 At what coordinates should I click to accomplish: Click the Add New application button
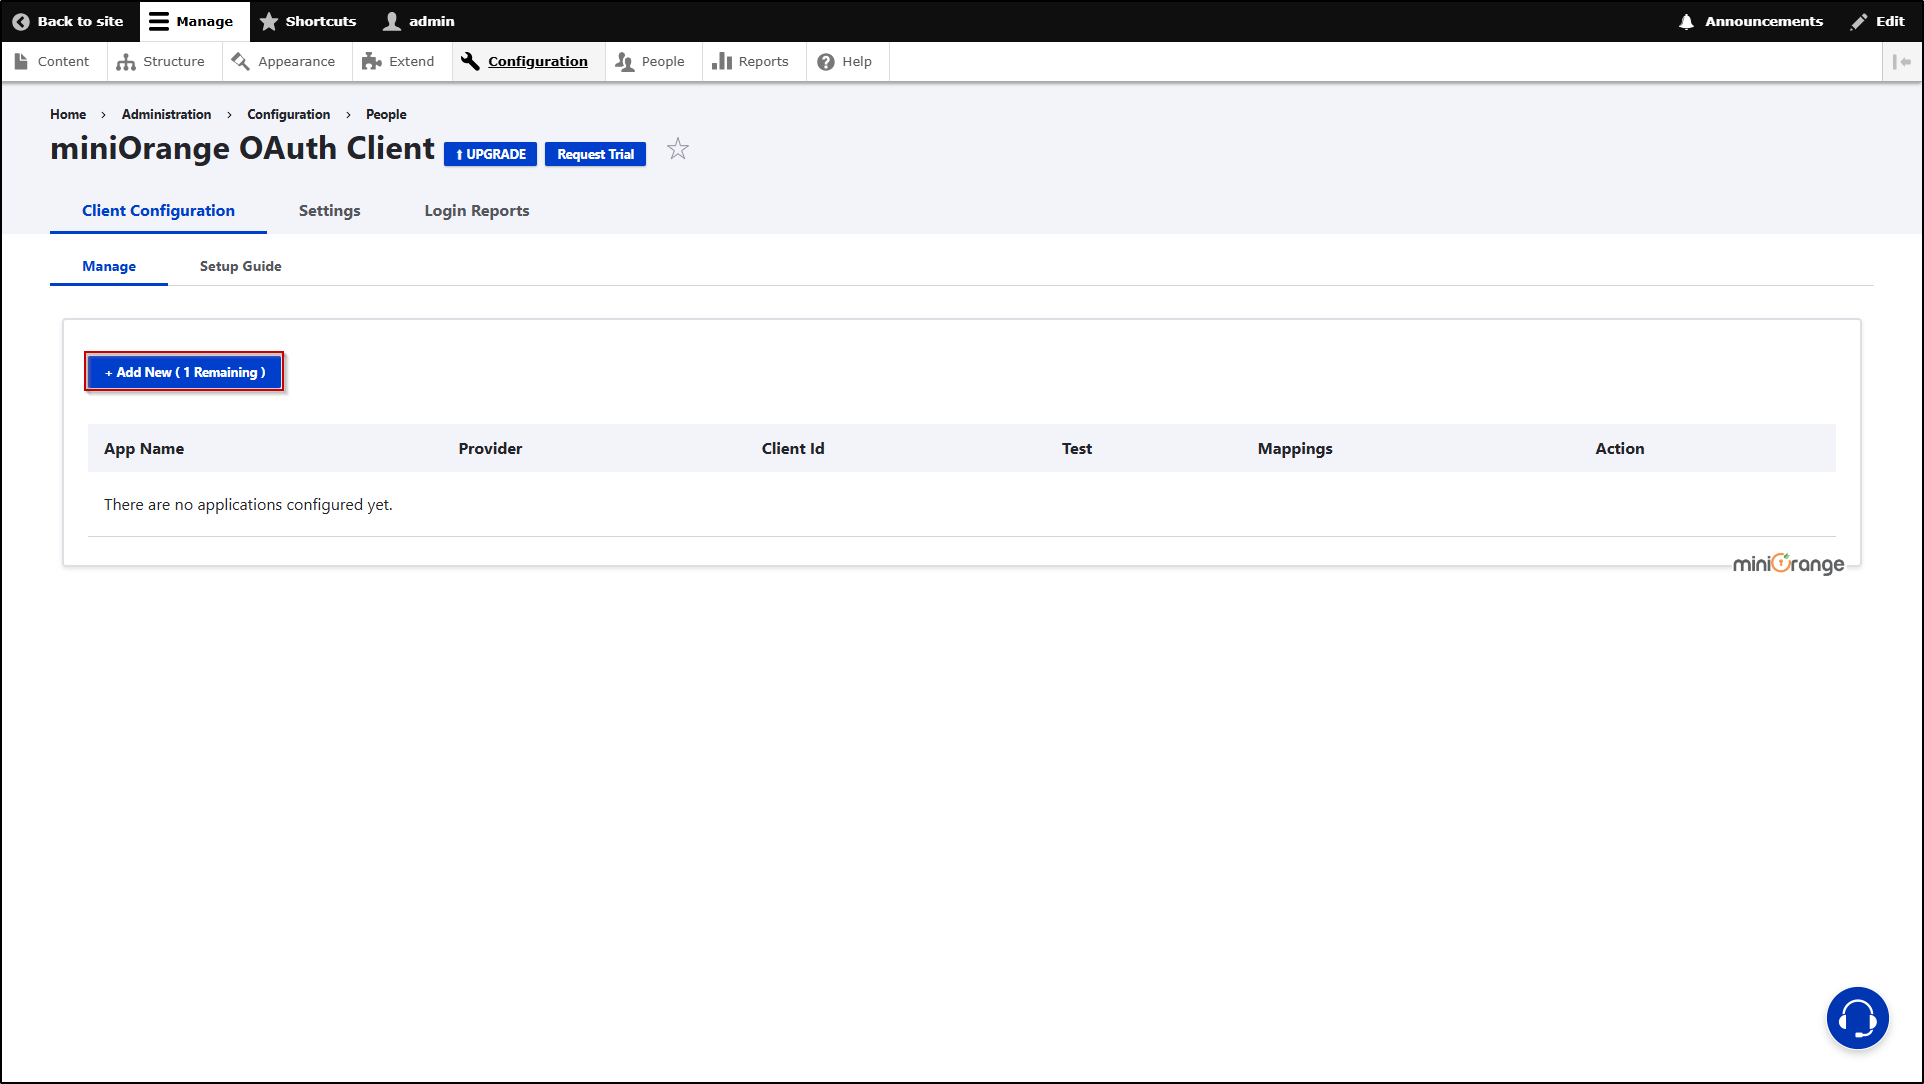(x=184, y=371)
